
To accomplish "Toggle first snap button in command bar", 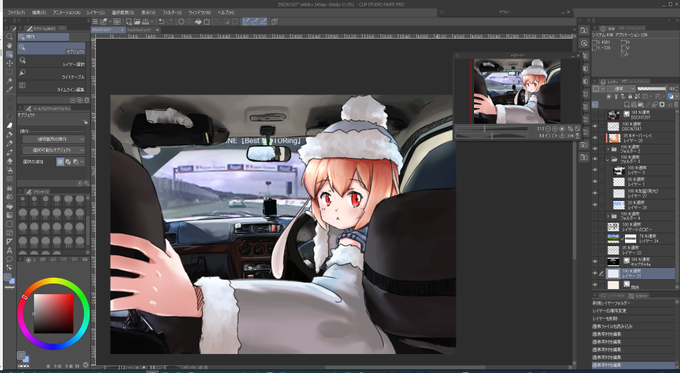I will (246, 21).
